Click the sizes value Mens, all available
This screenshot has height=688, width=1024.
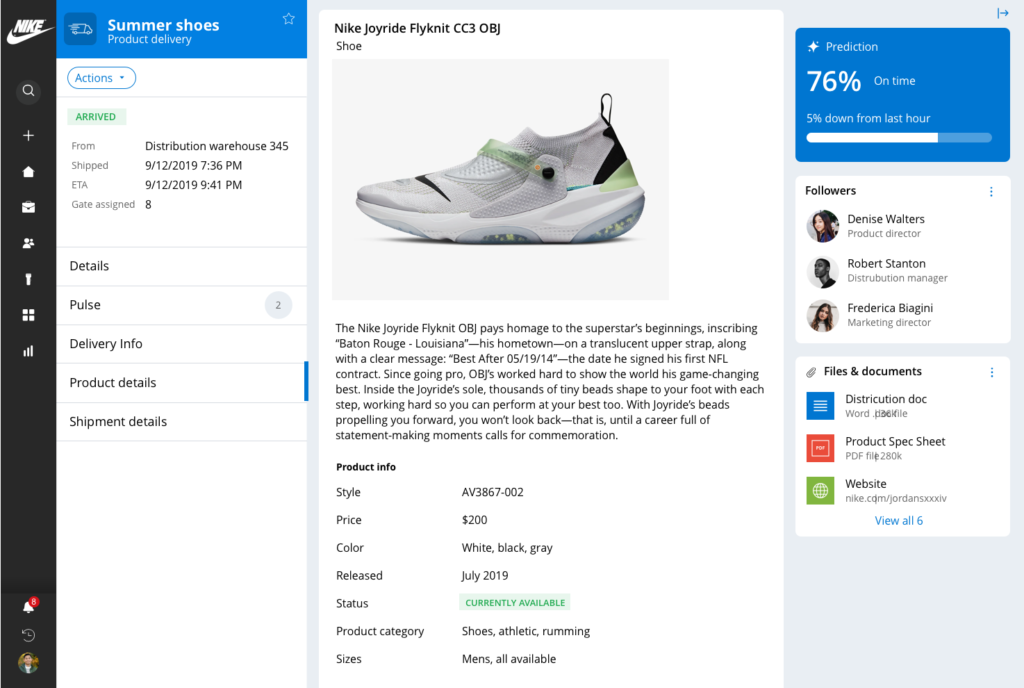click(x=509, y=659)
